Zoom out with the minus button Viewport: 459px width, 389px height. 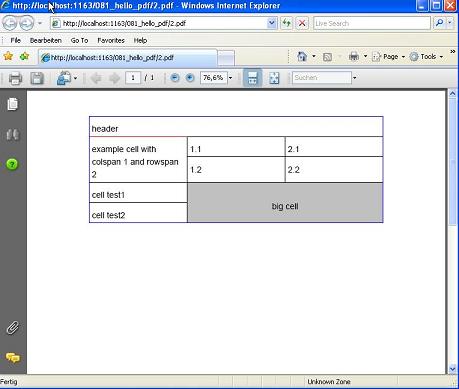[175, 78]
